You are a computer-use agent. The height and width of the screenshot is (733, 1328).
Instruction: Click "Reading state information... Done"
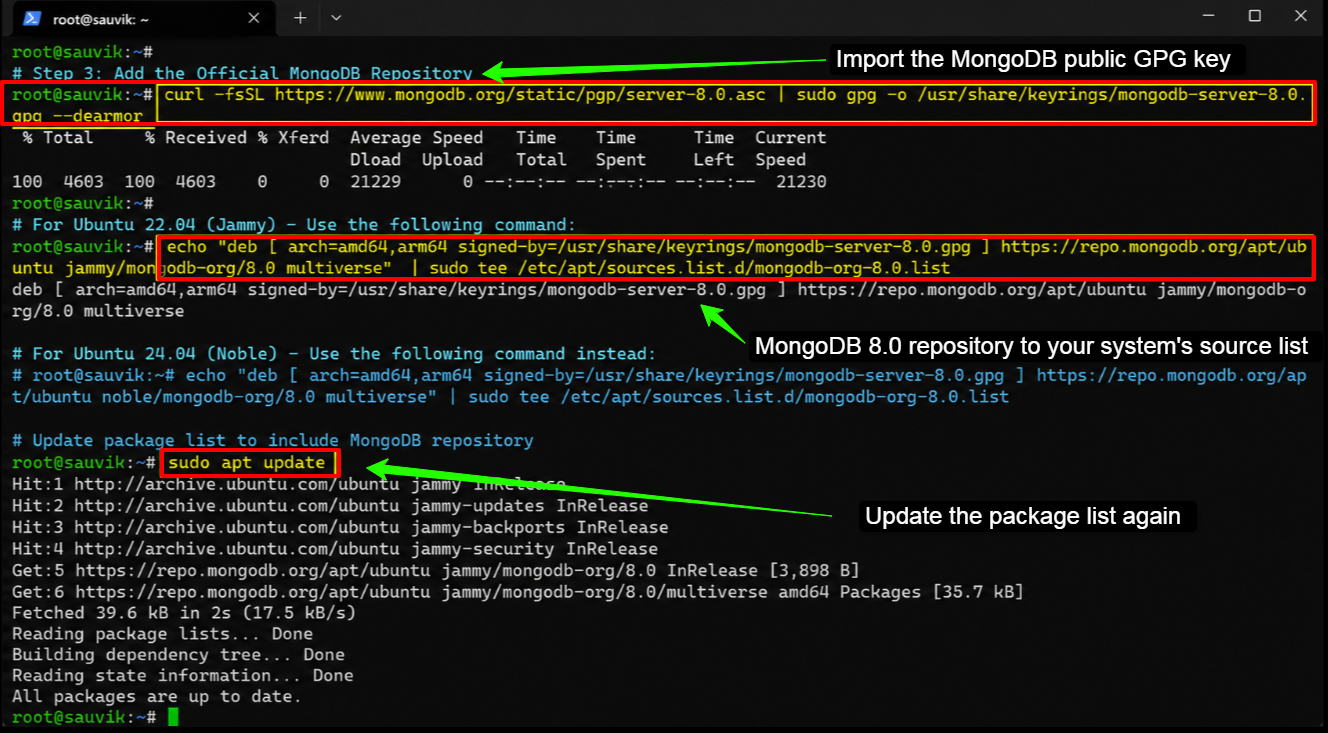183,676
